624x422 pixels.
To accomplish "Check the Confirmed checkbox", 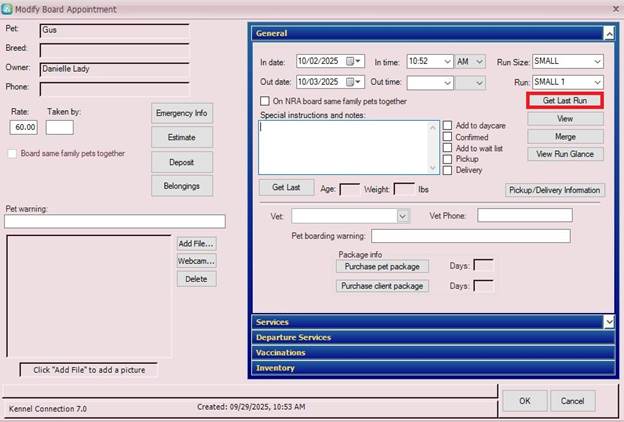I will tap(448, 137).
